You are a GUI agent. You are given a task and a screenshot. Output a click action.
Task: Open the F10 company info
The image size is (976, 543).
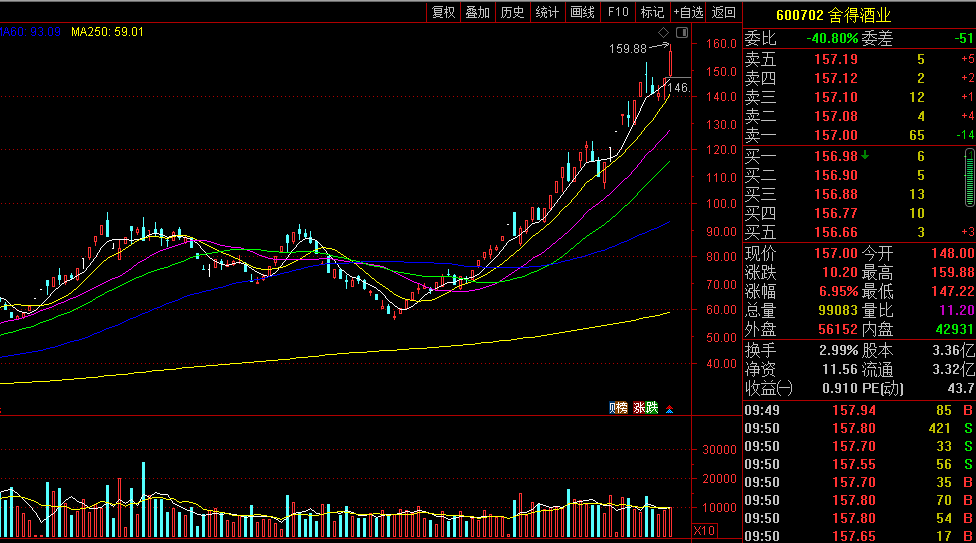click(618, 12)
